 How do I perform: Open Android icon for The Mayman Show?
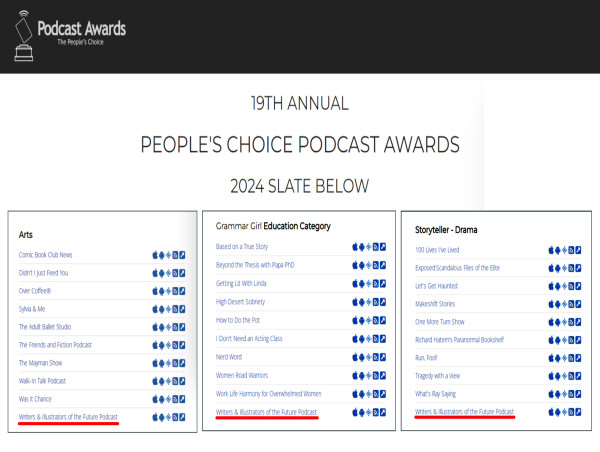click(x=161, y=363)
